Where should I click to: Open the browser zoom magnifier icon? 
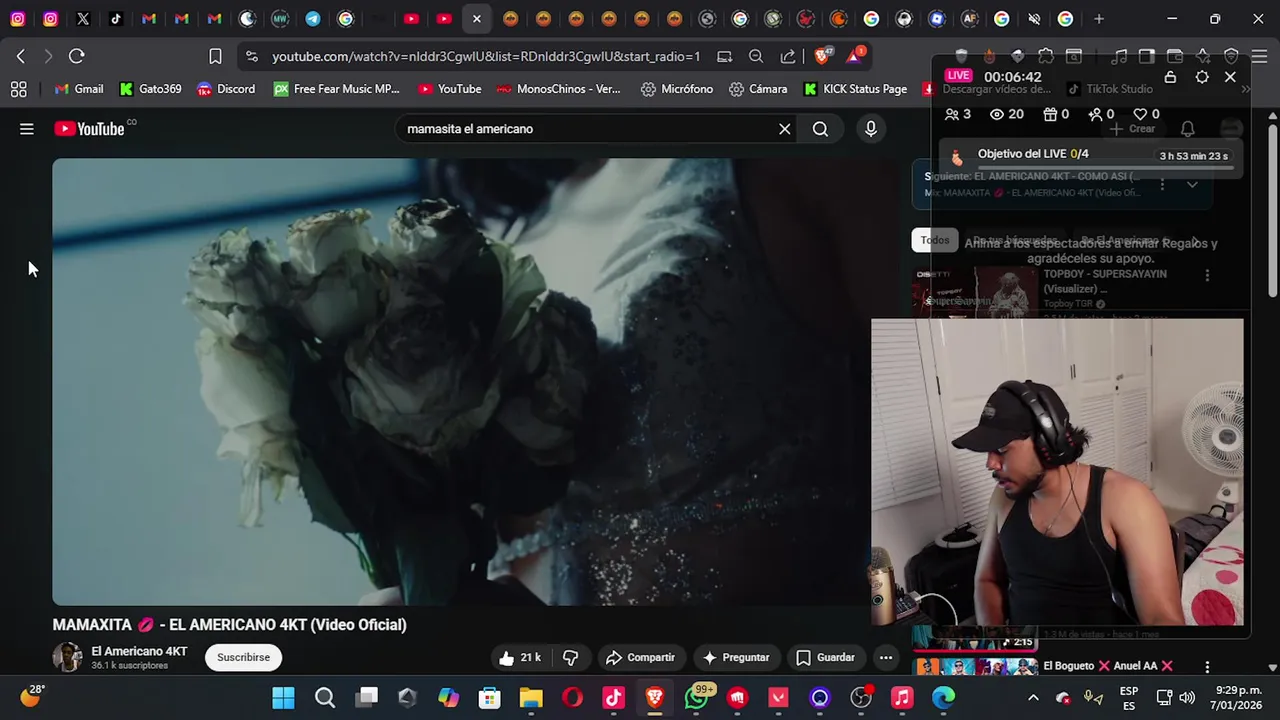click(x=756, y=56)
